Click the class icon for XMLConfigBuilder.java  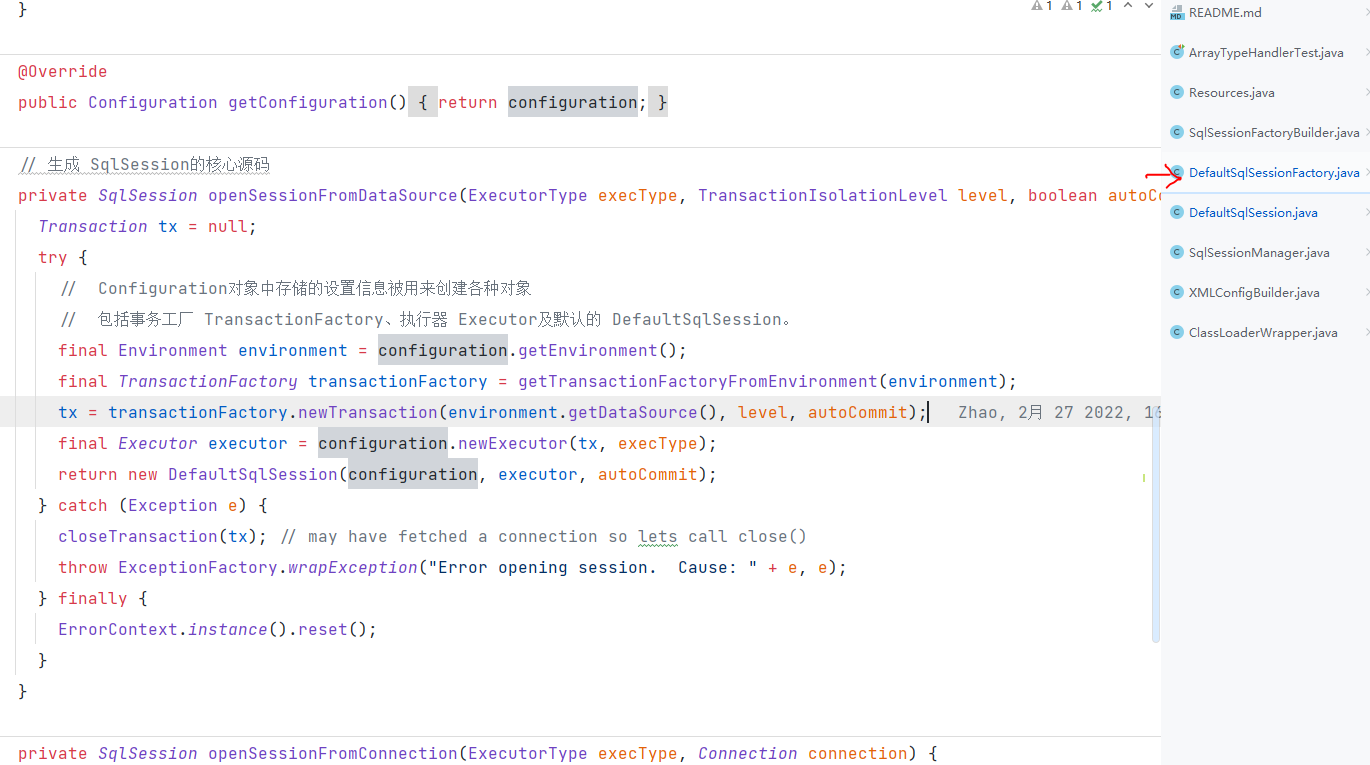tap(1177, 292)
